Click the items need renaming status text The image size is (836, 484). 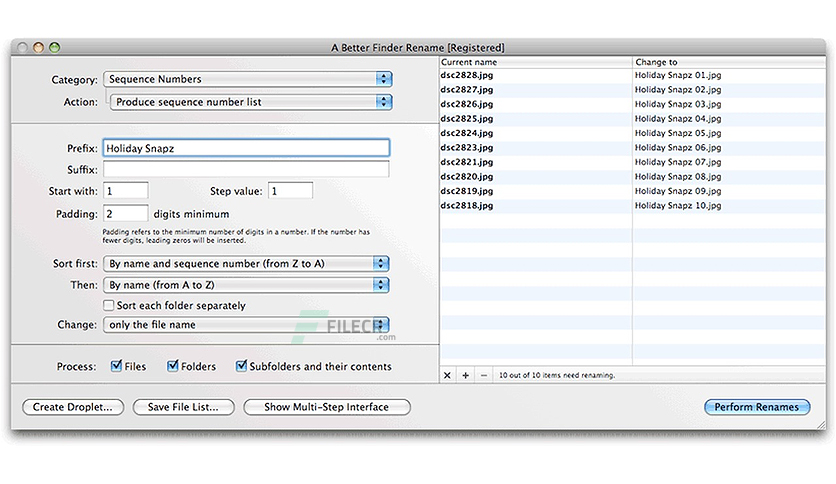557,375
